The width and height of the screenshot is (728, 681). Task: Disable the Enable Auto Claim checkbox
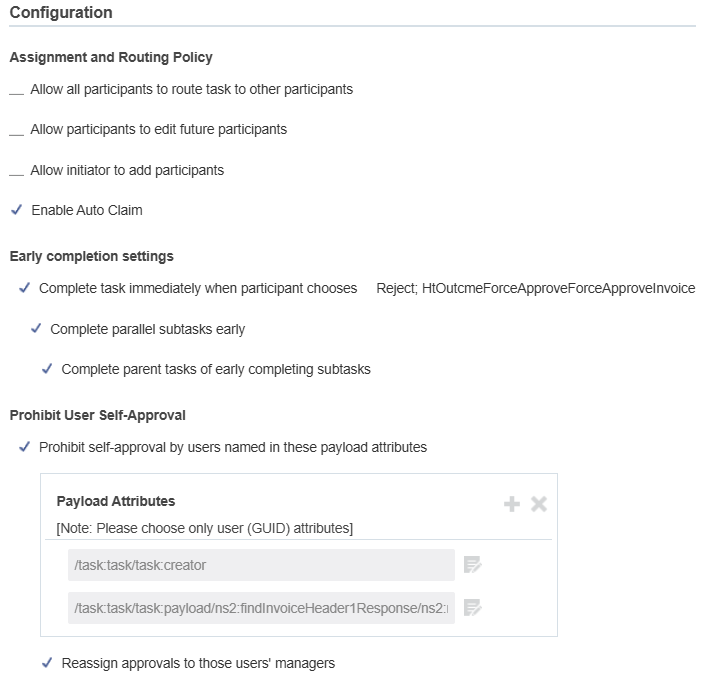(x=16, y=210)
